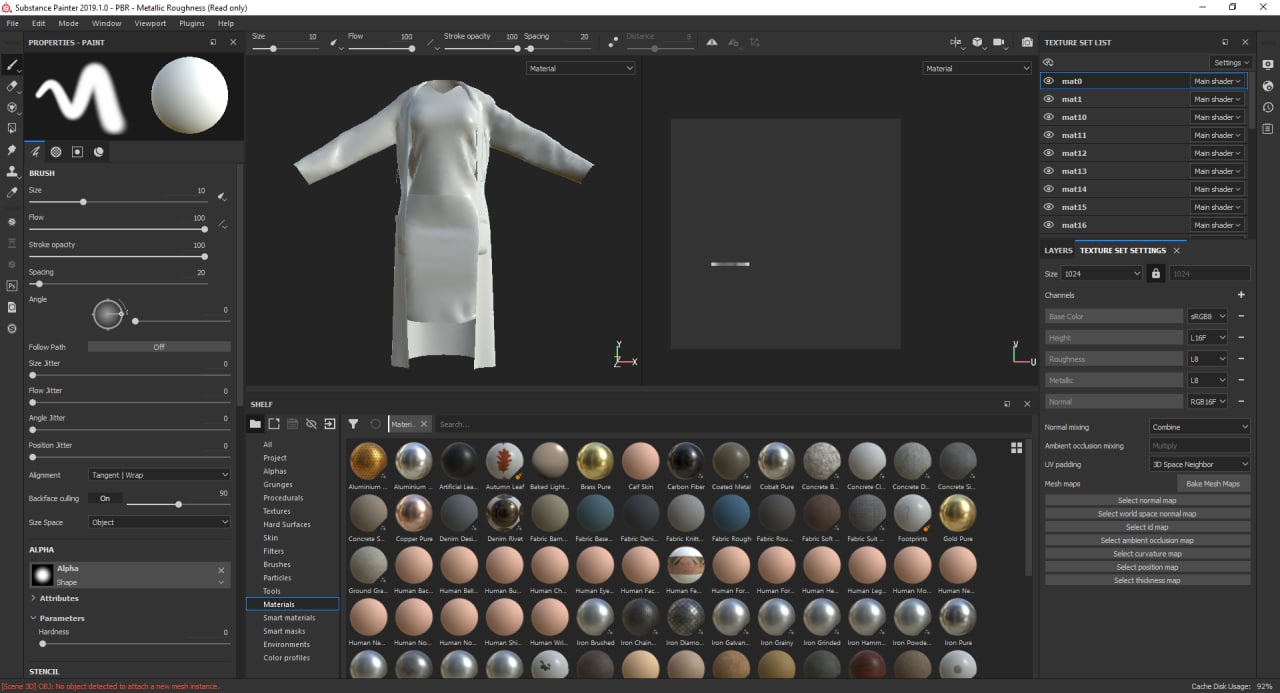
Task: Open the File menu
Action: pyautogui.click(x=12, y=23)
